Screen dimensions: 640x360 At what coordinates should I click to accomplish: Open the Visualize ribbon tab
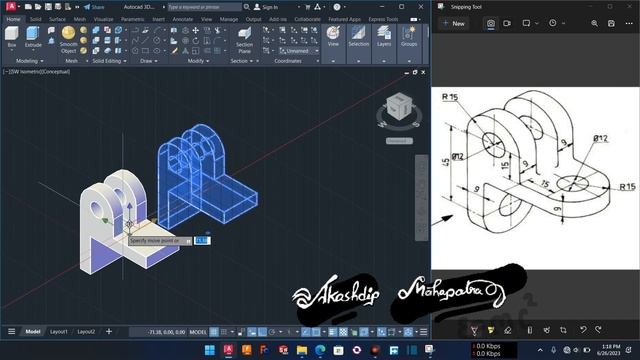(x=104, y=19)
